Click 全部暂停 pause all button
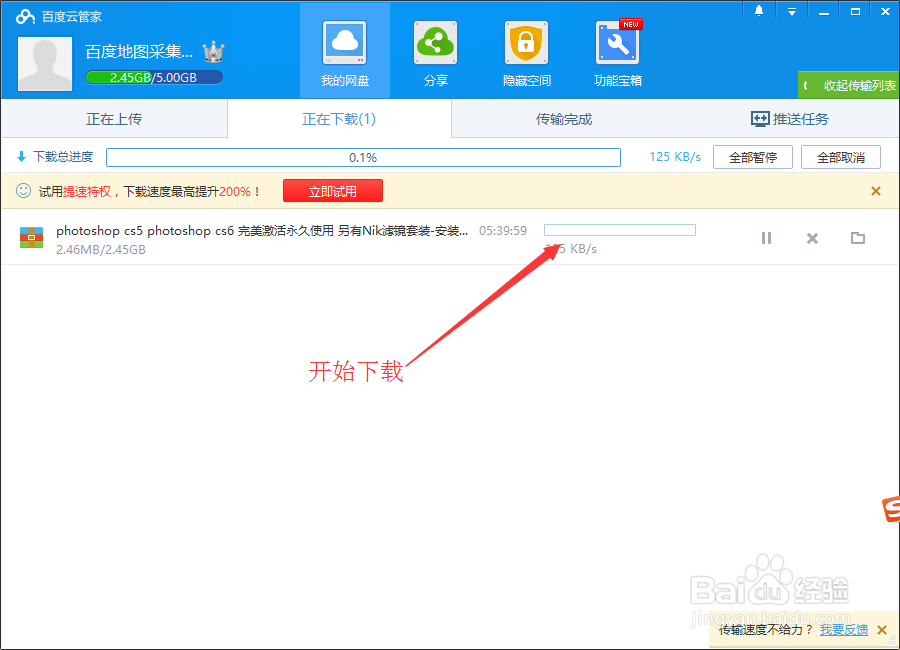This screenshot has width=900, height=650. [x=752, y=157]
